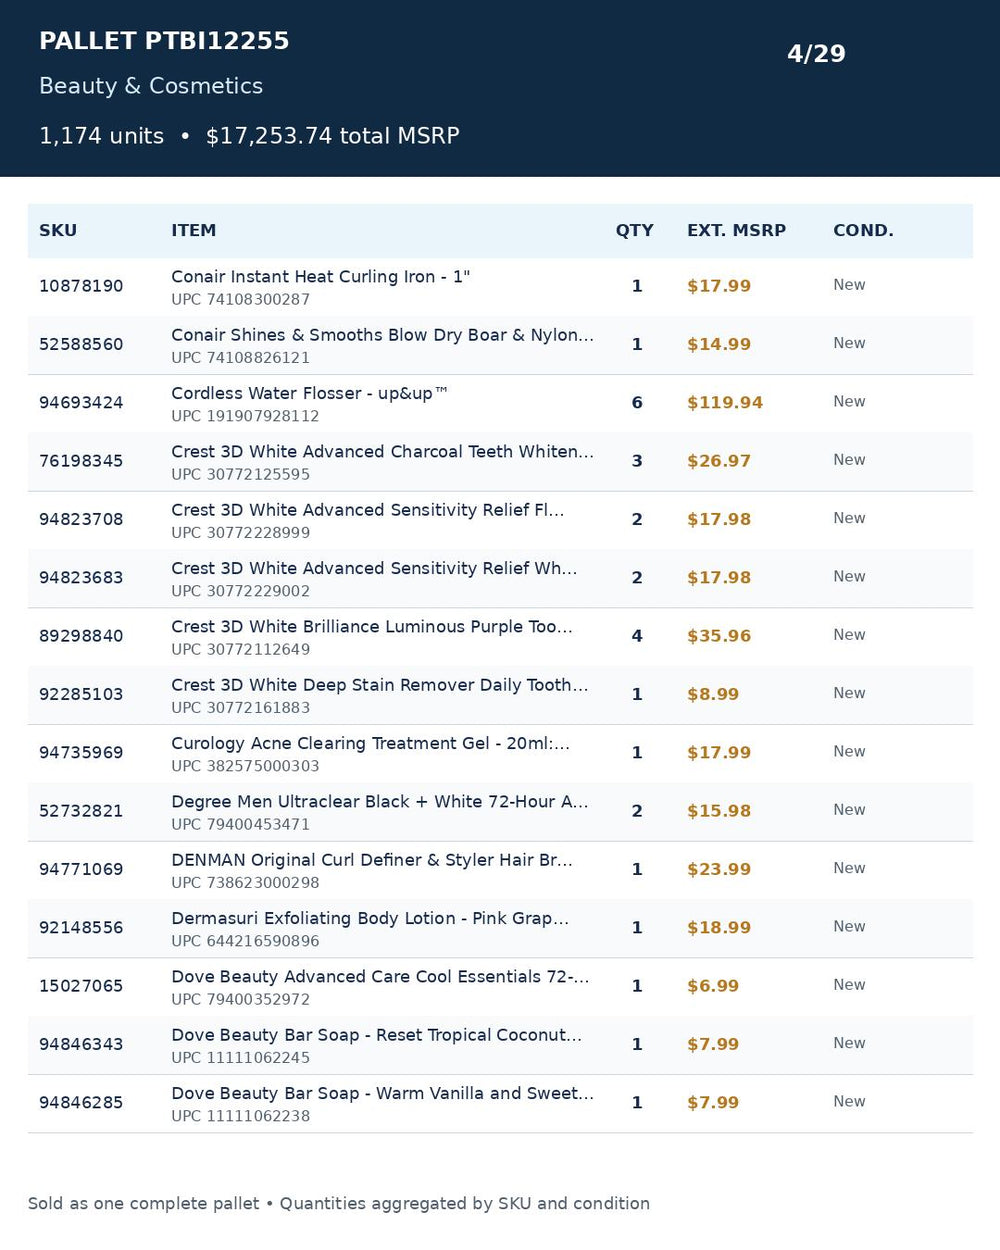Click the $119.94 extended MSRP value
Image resolution: width=1000 pixels, height=1250 pixels.
click(724, 402)
